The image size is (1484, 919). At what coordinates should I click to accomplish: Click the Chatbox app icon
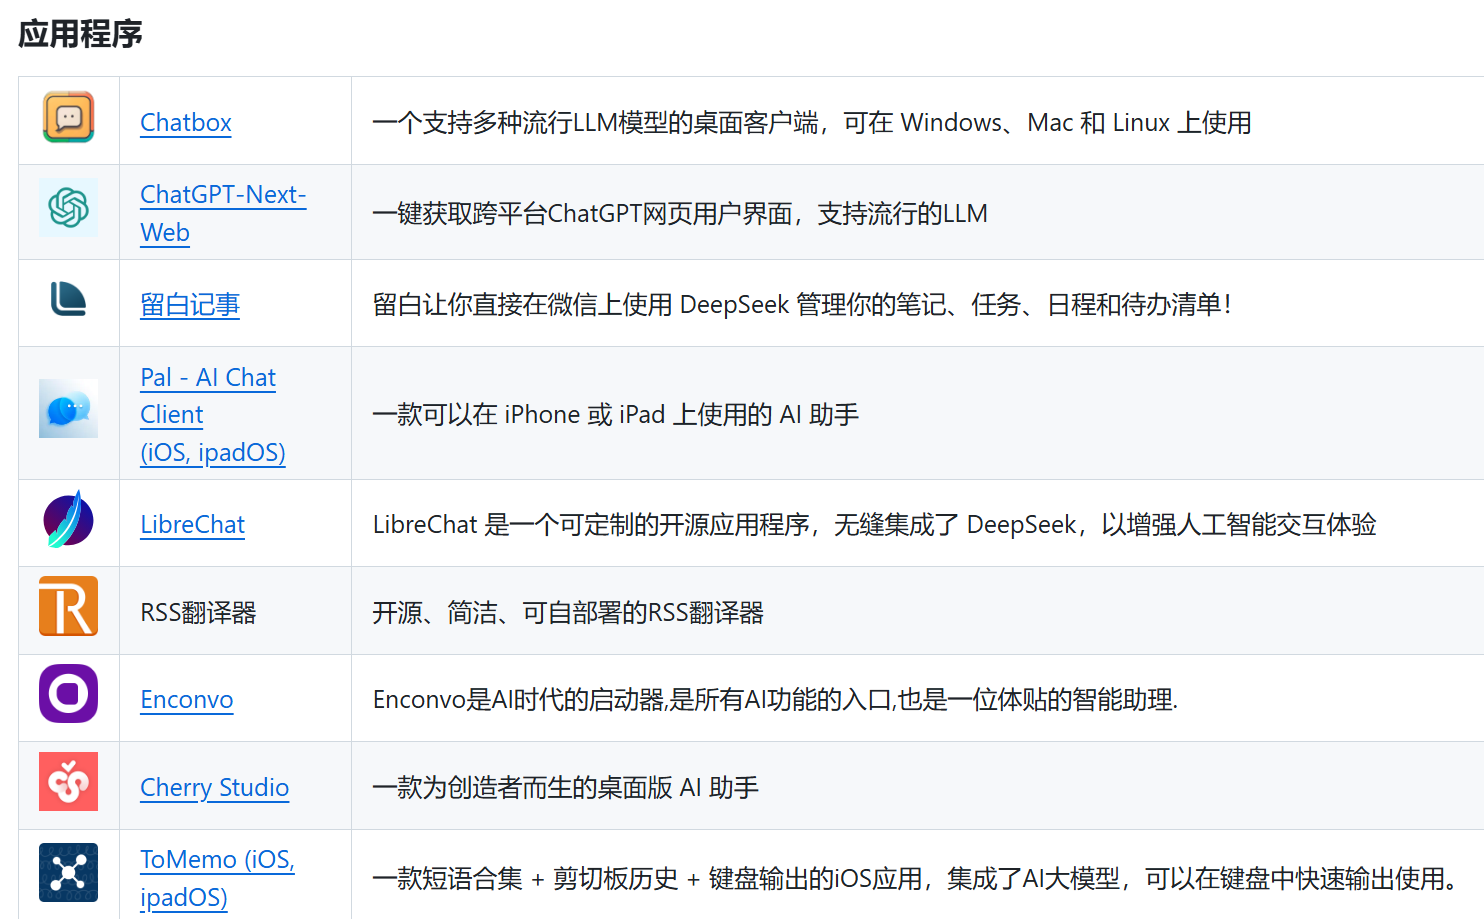[x=68, y=117]
